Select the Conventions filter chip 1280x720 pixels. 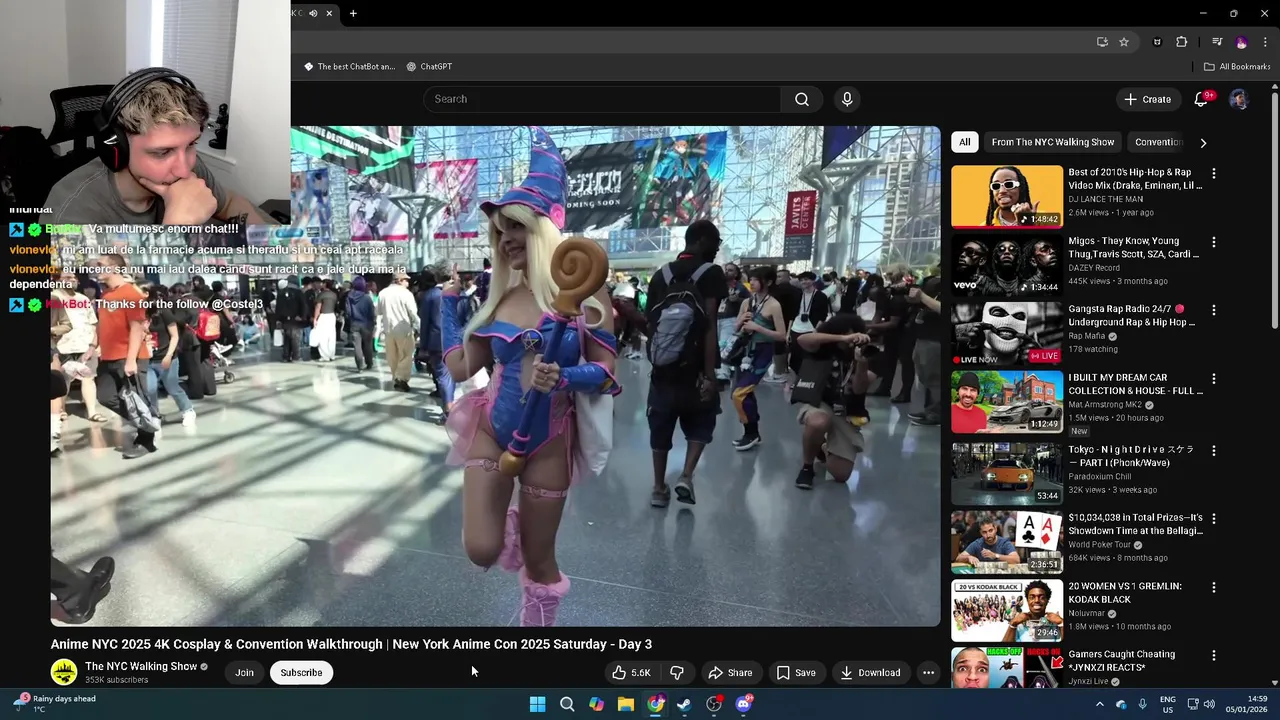(x=1158, y=142)
